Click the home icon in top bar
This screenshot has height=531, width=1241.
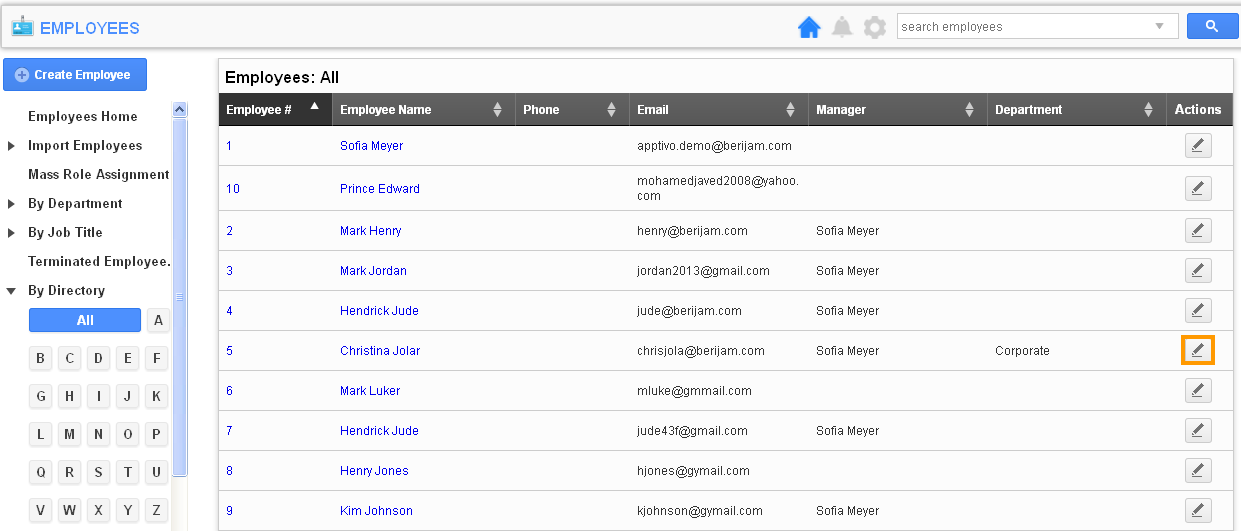point(809,27)
